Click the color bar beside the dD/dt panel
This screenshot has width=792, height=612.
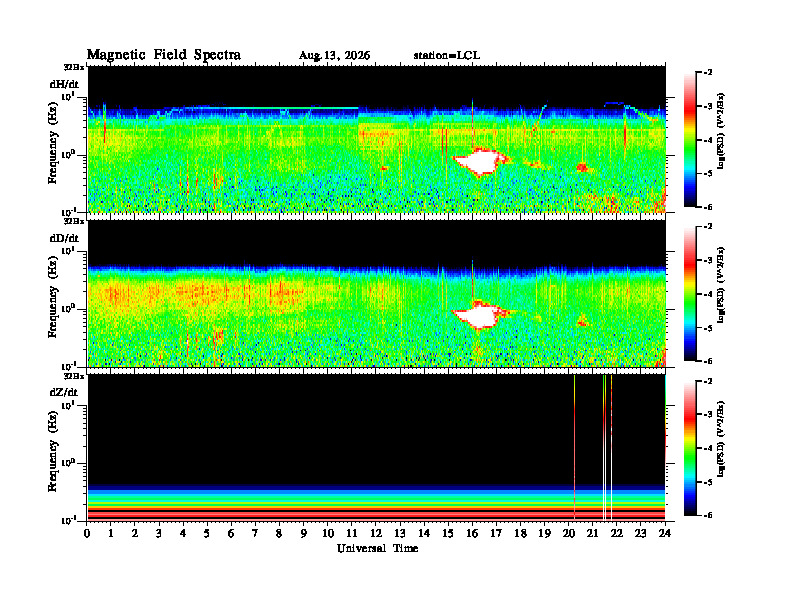point(689,294)
